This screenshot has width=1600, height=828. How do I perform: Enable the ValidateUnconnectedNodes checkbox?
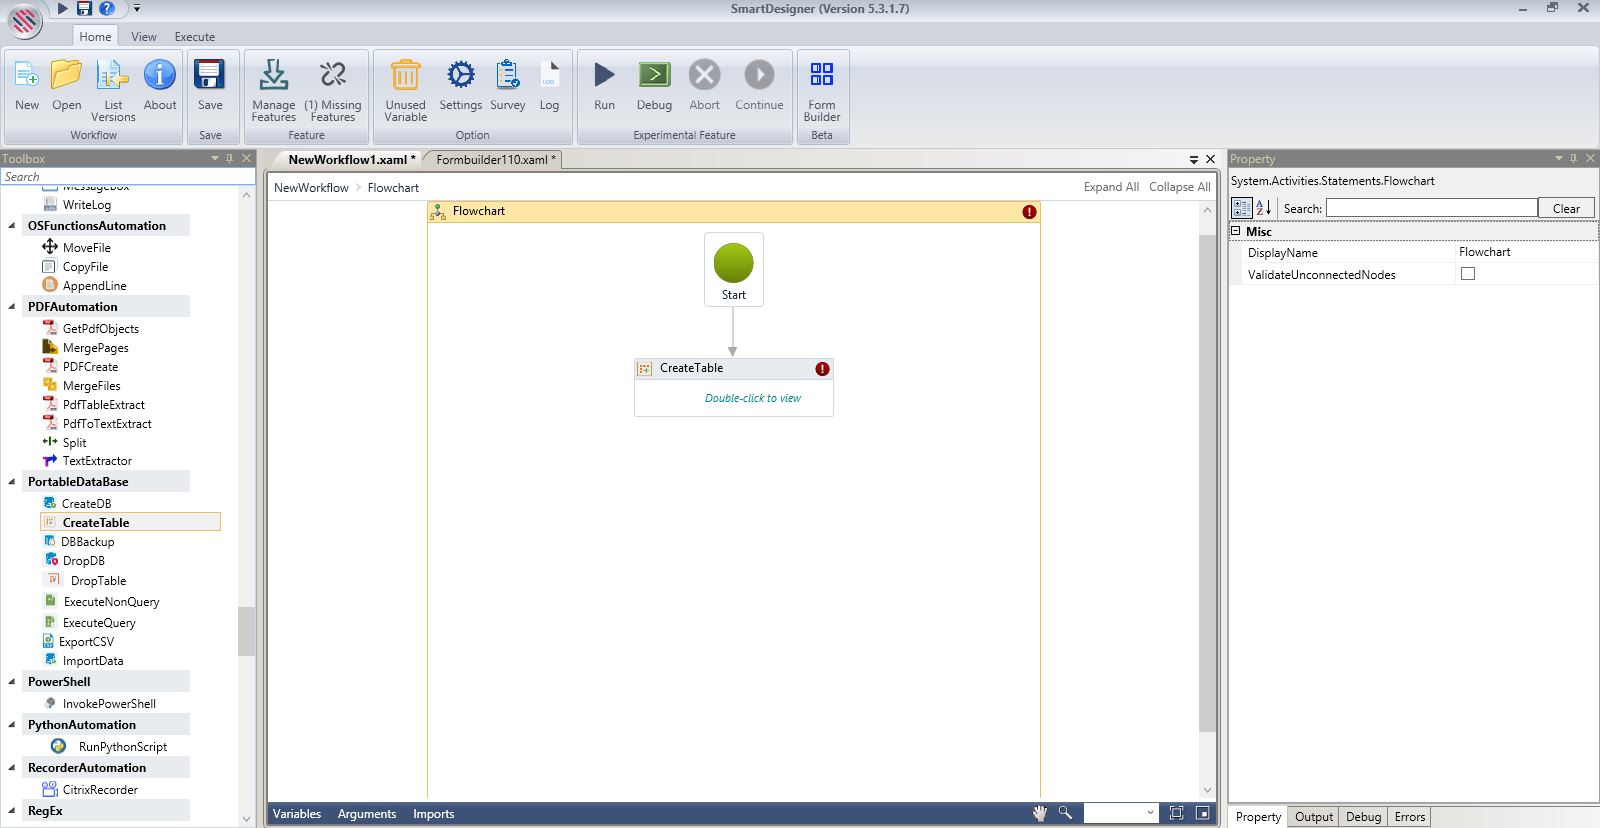tap(1468, 274)
